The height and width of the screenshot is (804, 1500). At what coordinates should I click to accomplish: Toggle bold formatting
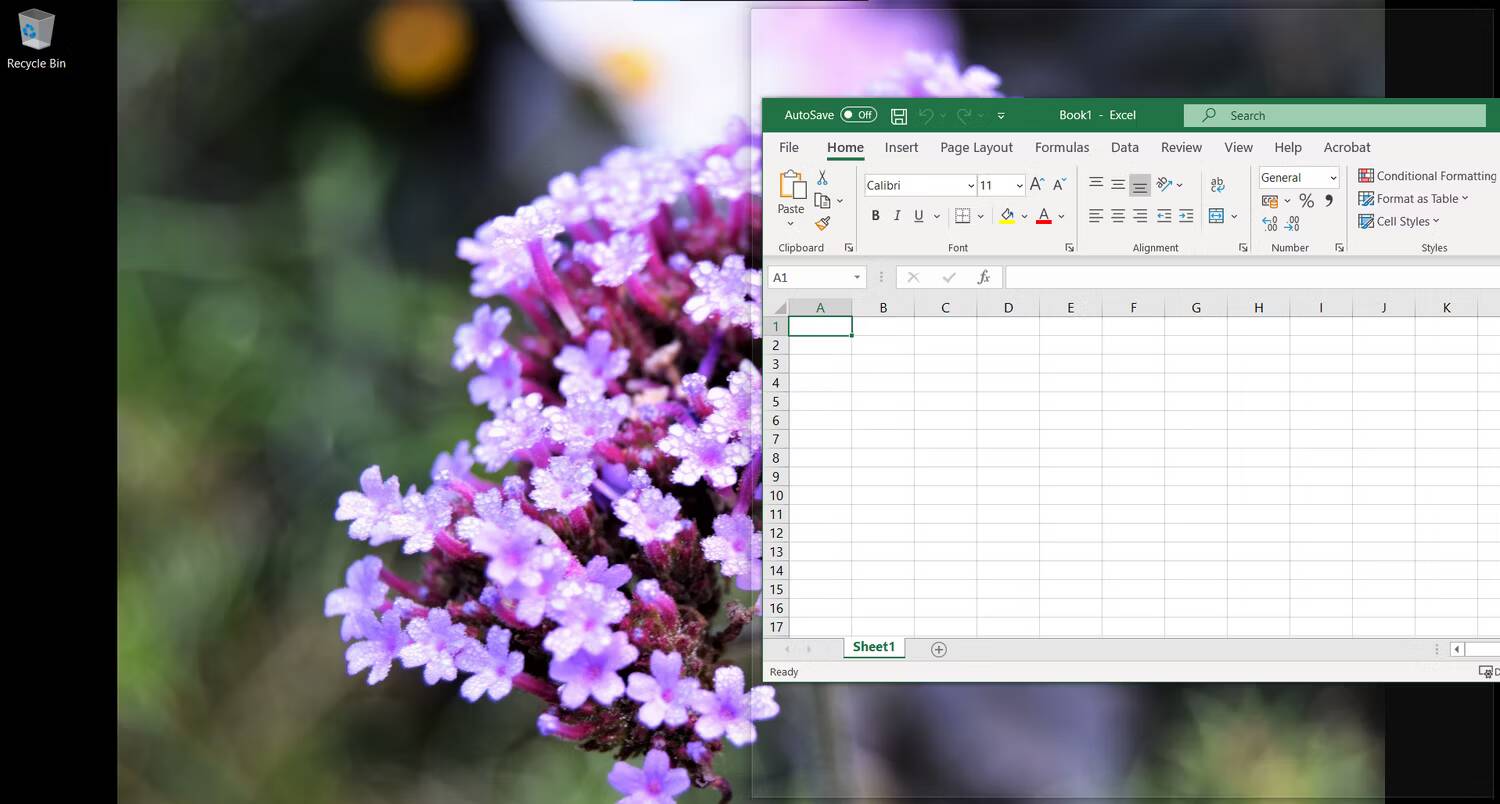[x=876, y=215]
